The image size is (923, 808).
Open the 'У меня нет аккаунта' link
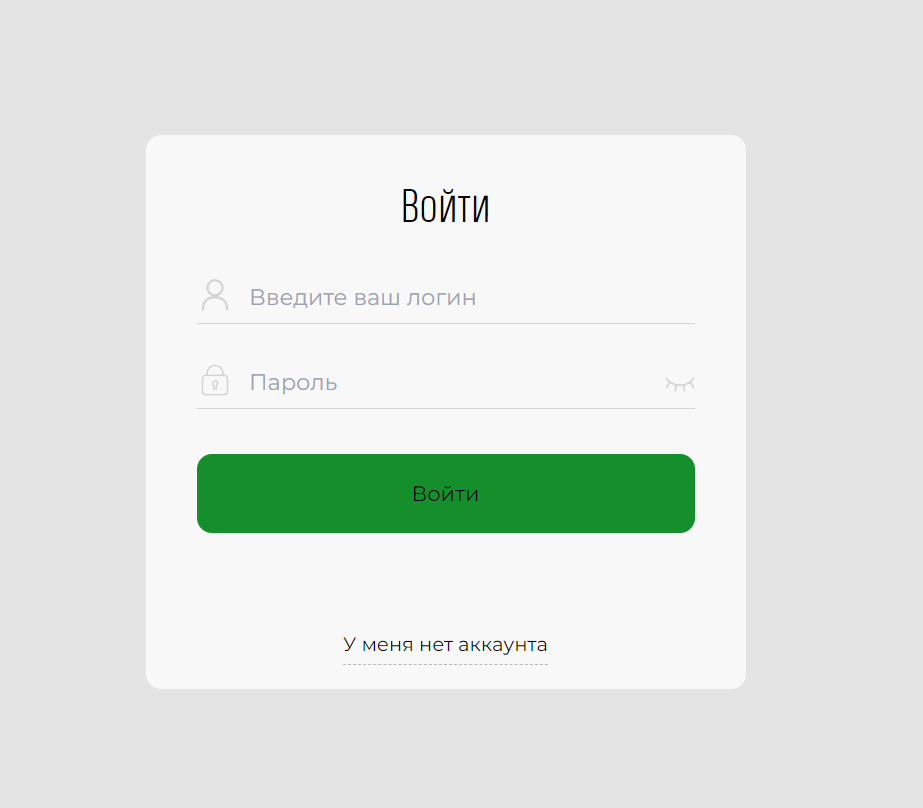[x=445, y=644]
